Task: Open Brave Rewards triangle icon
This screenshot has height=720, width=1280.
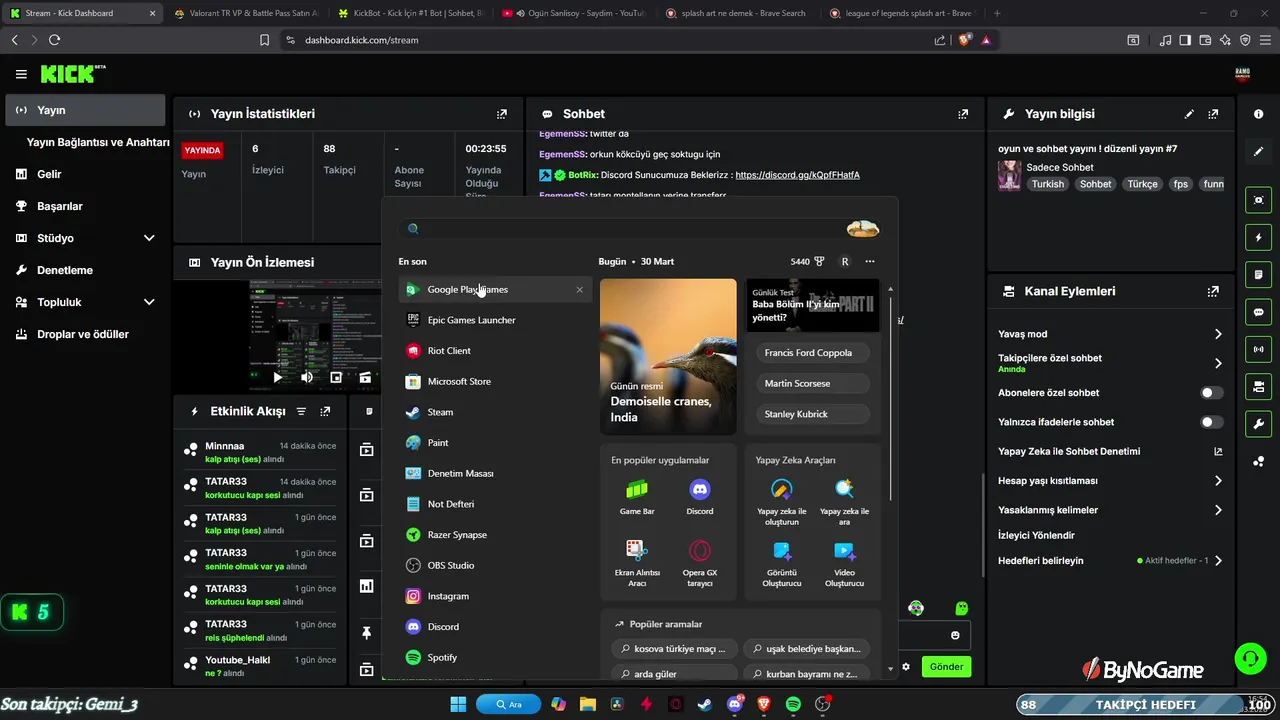Action: 986,40
